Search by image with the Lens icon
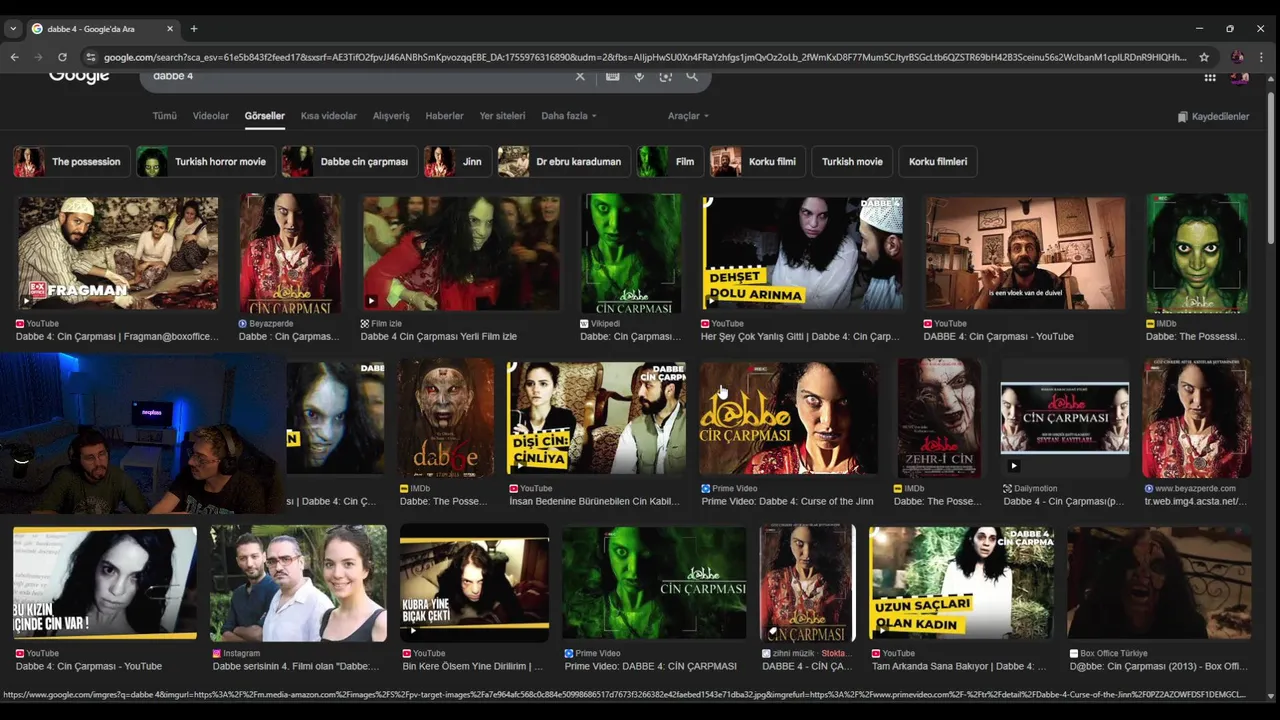The width and height of the screenshot is (1280, 720). (x=665, y=76)
